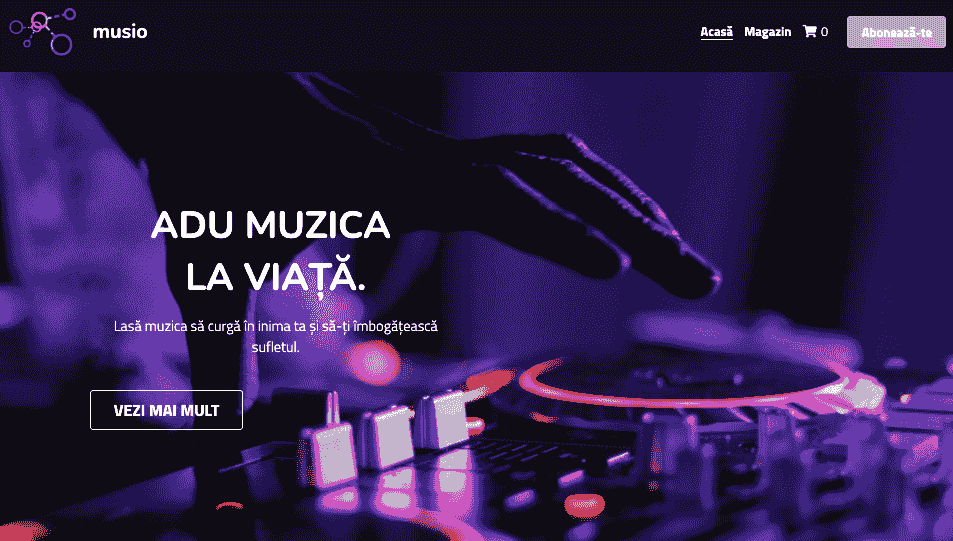The height and width of the screenshot is (541, 953).
Task: Click the VEZI MAI MULT button
Action: (x=167, y=410)
